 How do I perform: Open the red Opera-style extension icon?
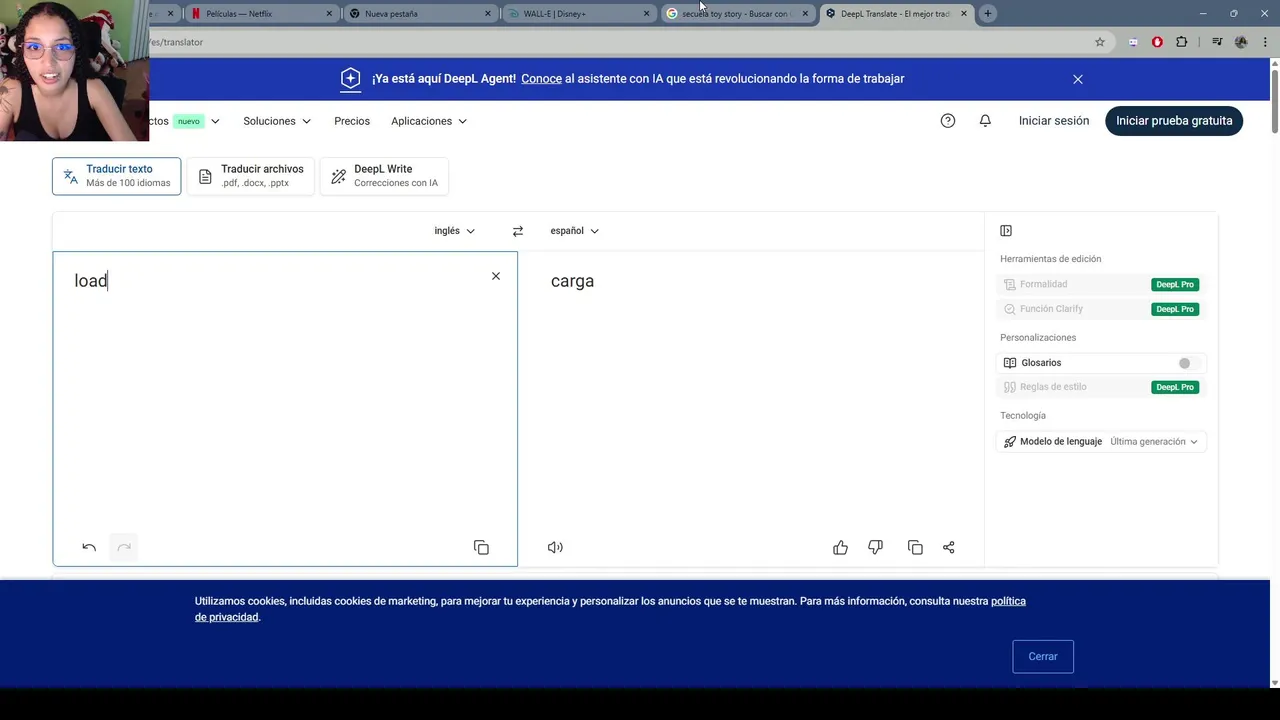pyautogui.click(x=1157, y=42)
